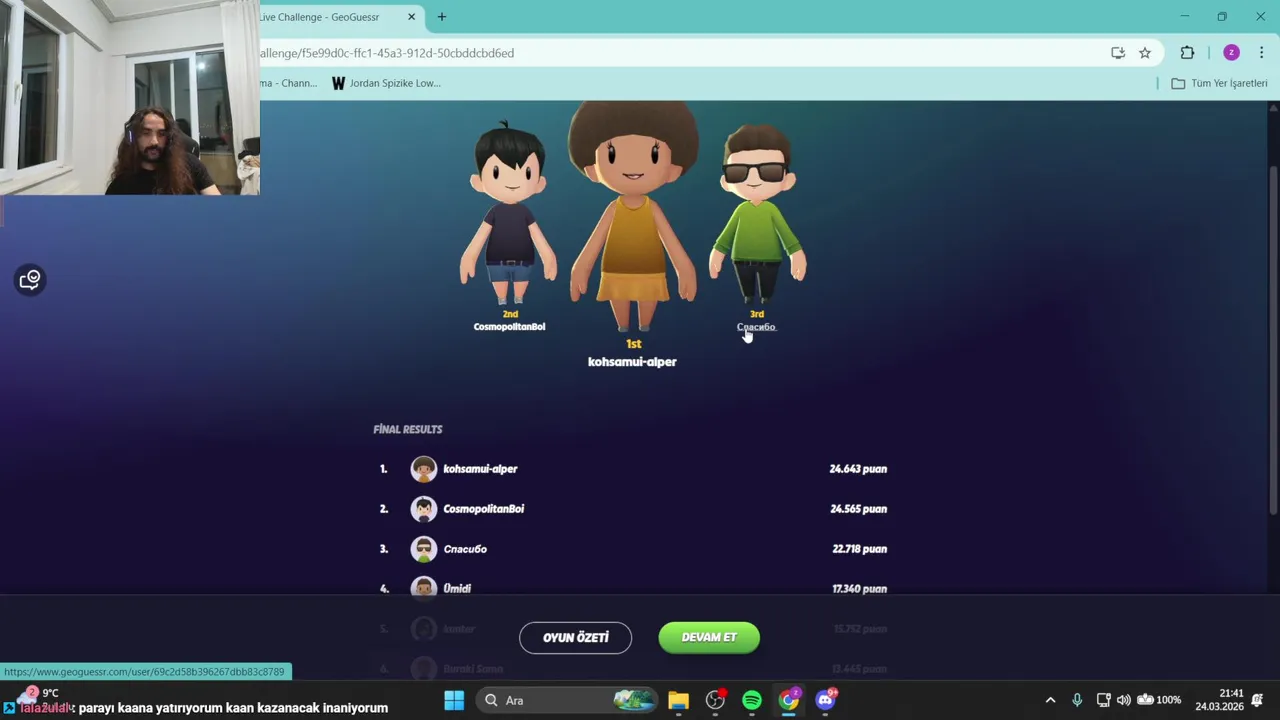
Task: Open network settings tray icon
Action: (x=1103, y=700)
